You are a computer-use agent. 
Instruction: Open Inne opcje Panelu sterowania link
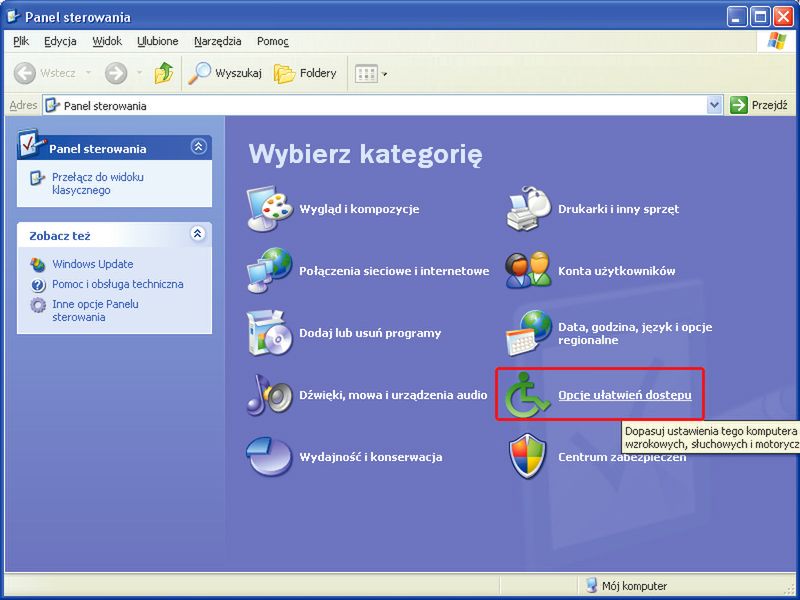95,310
